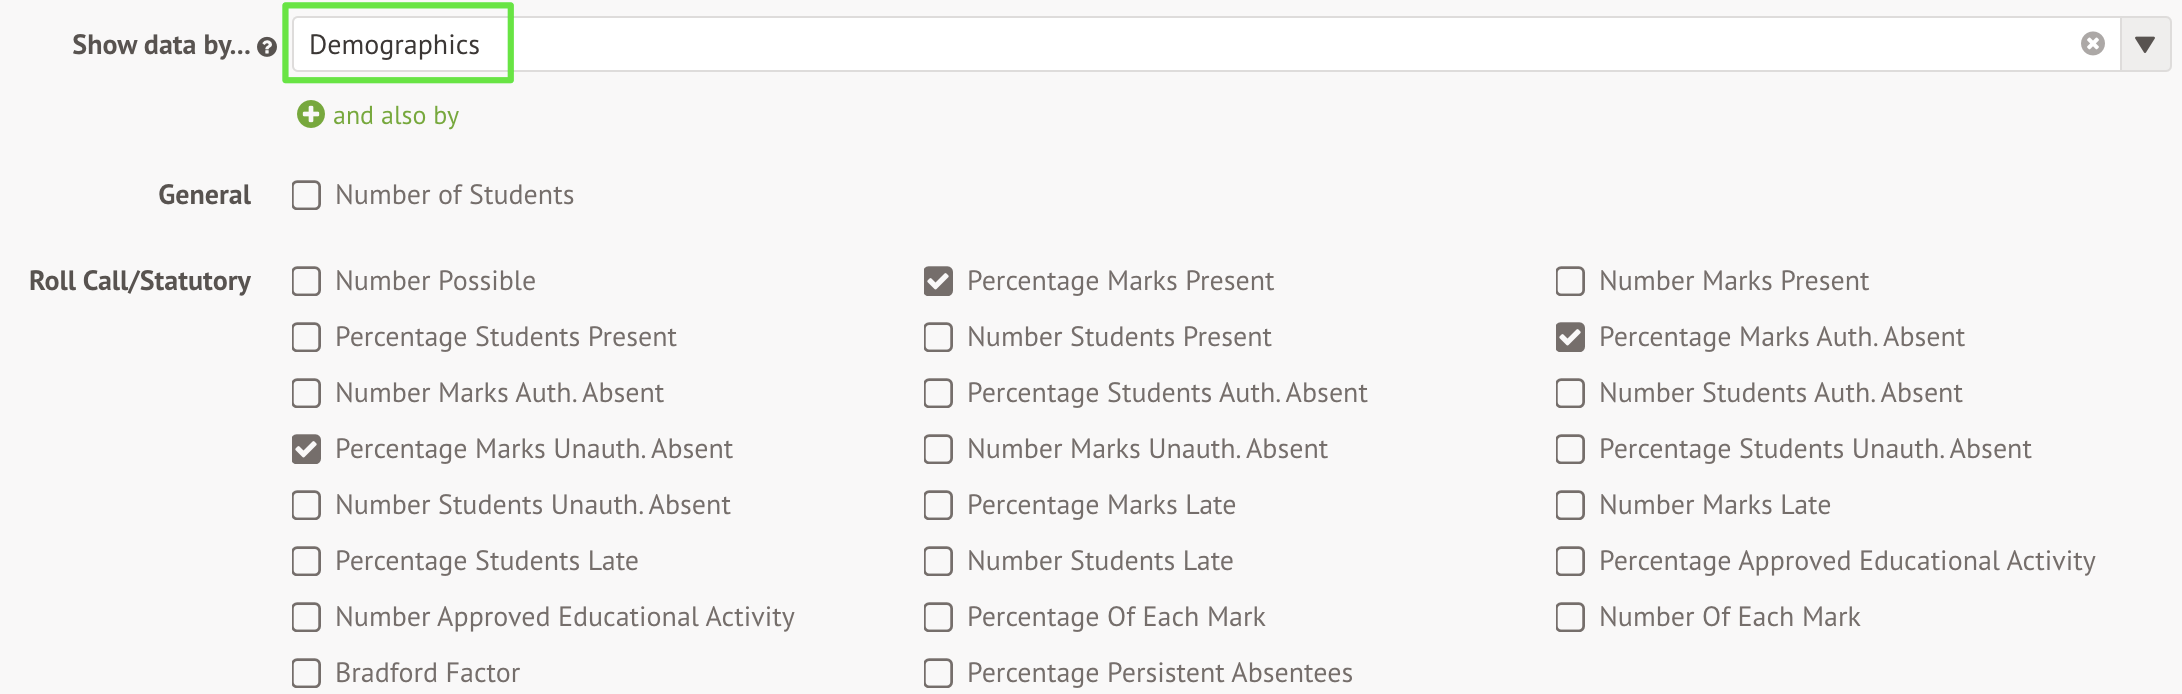Tick the Number Possible checkbox
This screenshot has height=694, width=2182.
(306, 281)
